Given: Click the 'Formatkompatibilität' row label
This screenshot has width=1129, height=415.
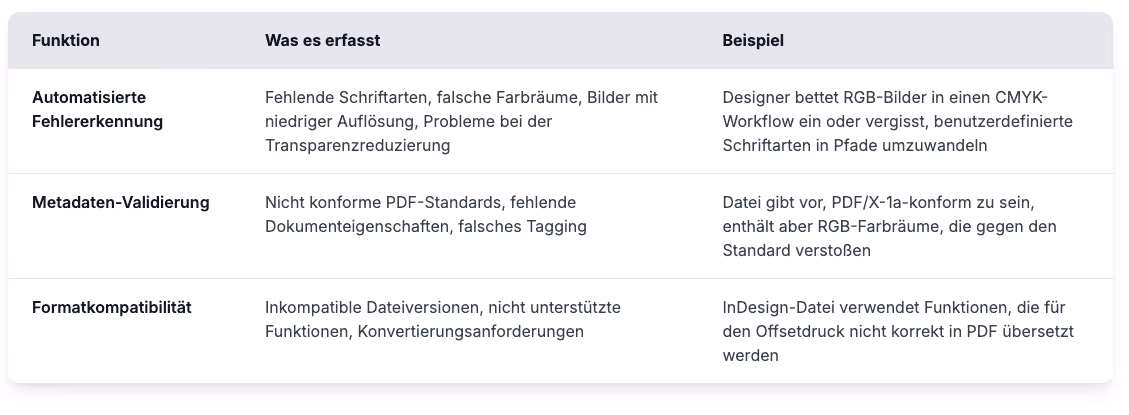Looking at the screenshot, I should [111, 307].
